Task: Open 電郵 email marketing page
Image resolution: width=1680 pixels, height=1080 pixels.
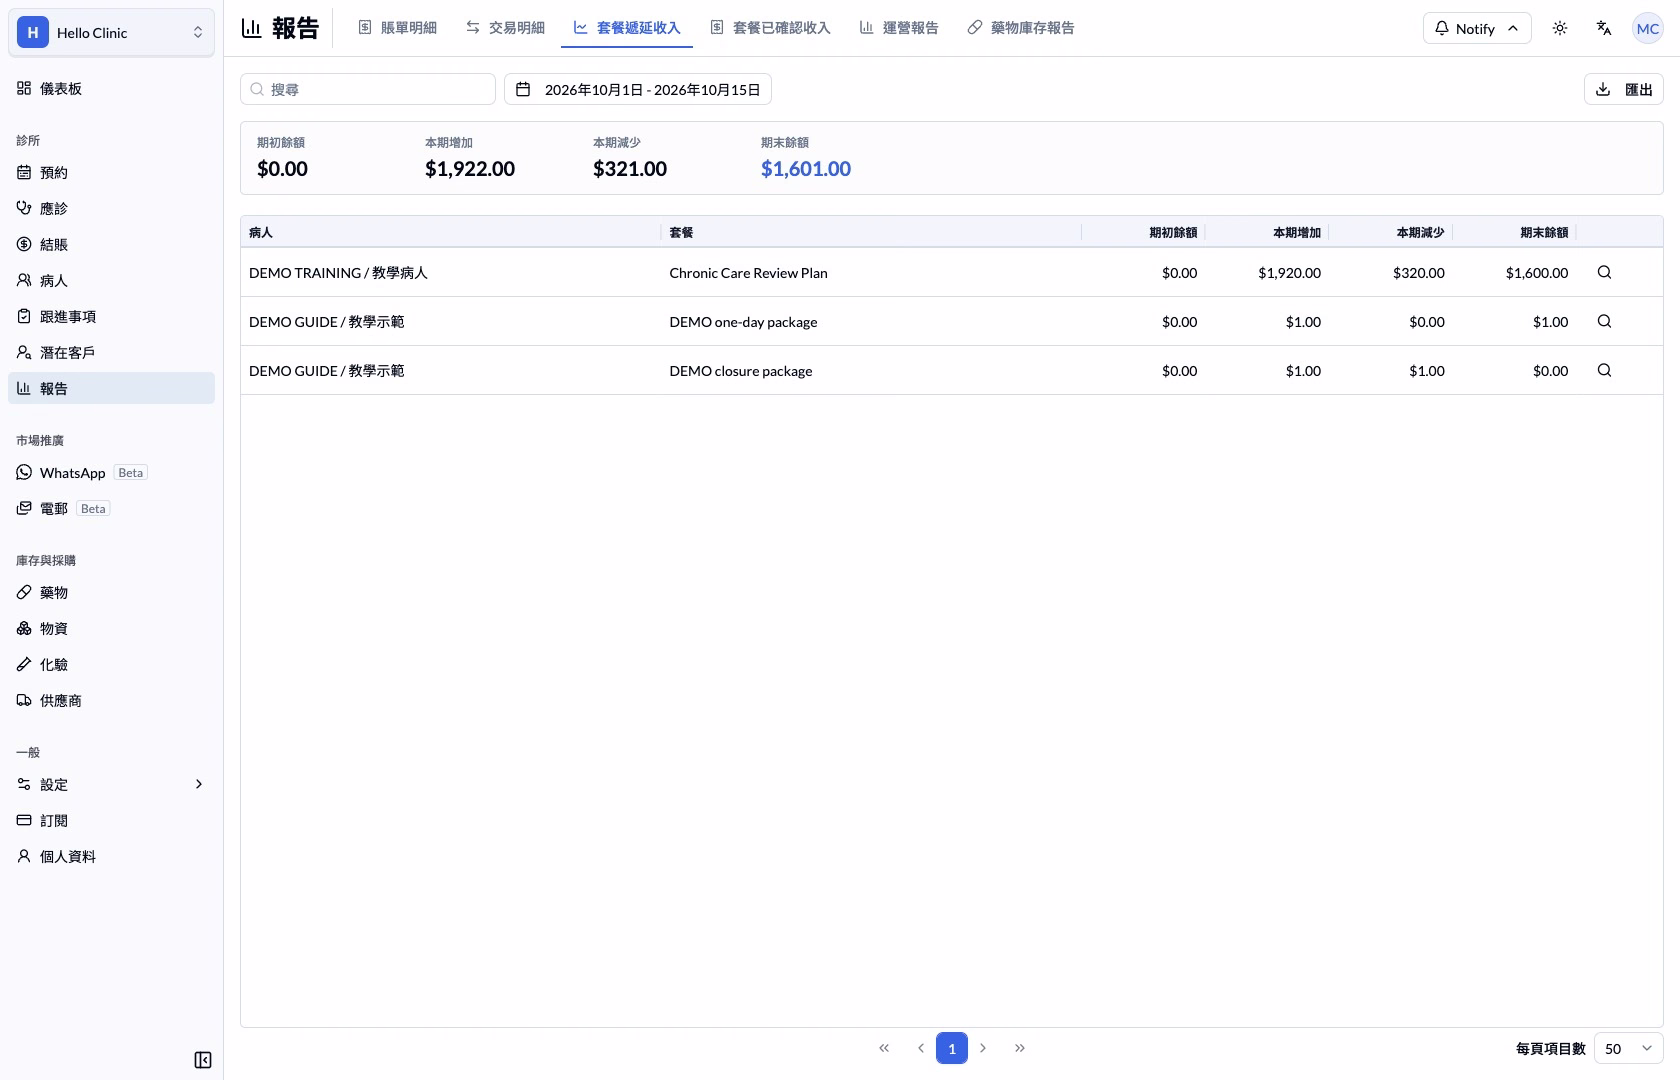Action: [111, 509]
